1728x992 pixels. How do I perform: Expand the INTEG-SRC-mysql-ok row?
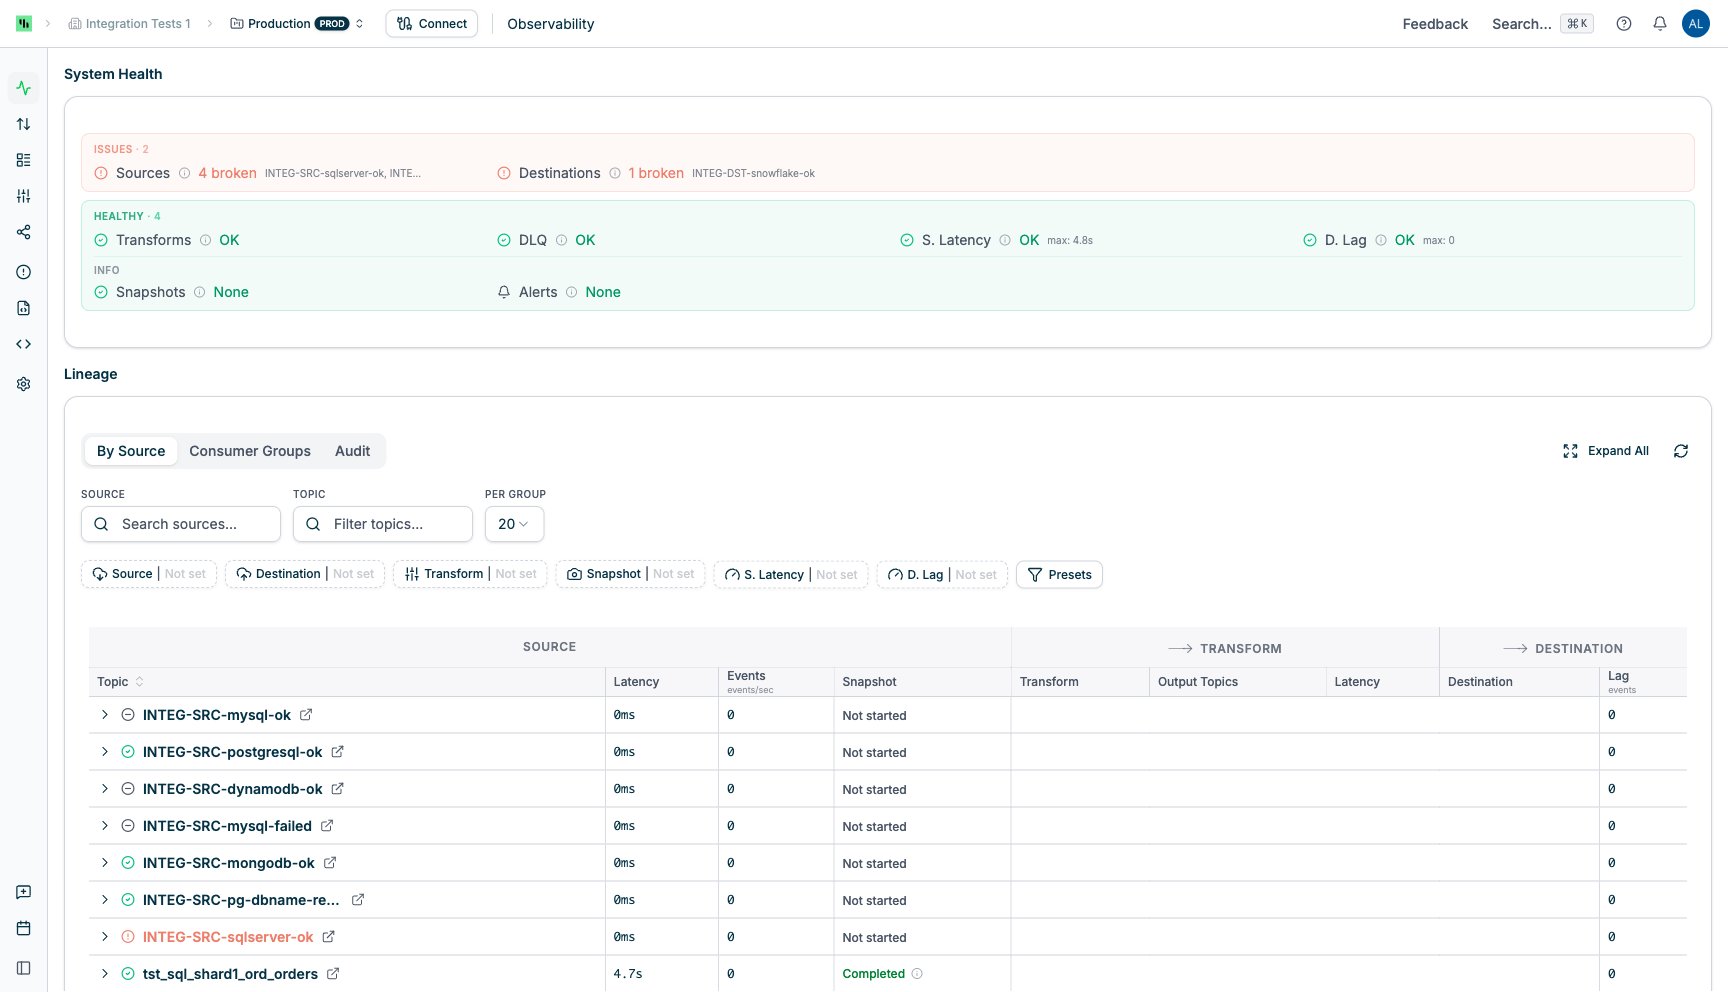104,715
